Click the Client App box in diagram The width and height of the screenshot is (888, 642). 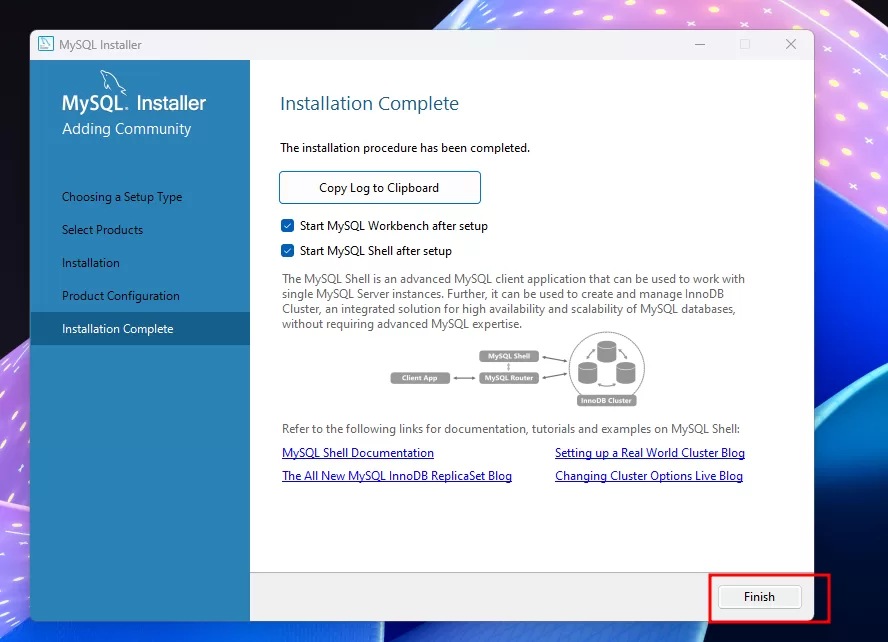421,378
